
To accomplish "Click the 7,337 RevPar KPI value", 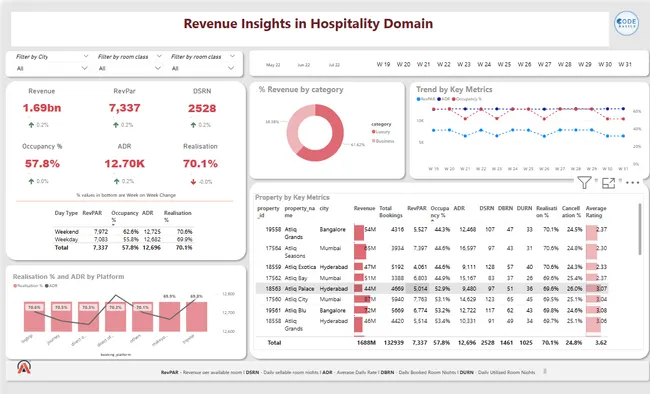I will [x=124, y=108].
